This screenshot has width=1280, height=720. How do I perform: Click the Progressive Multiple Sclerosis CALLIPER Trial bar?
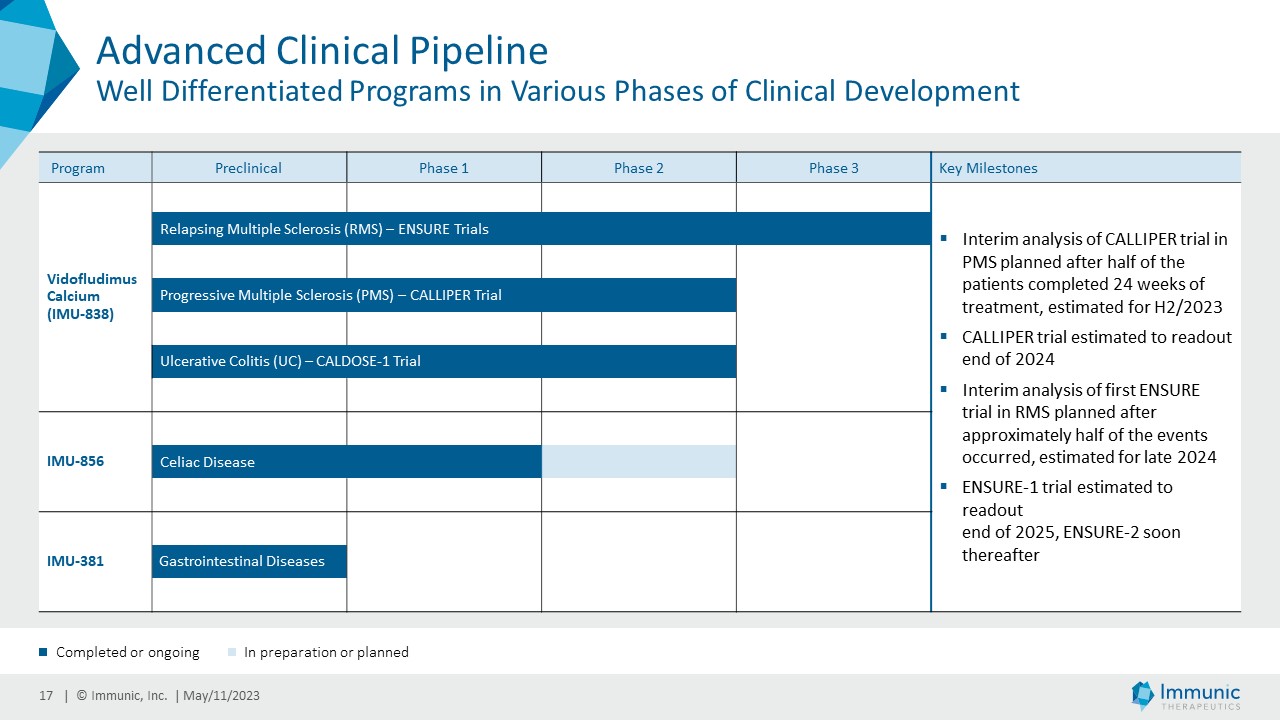(443, 295)
